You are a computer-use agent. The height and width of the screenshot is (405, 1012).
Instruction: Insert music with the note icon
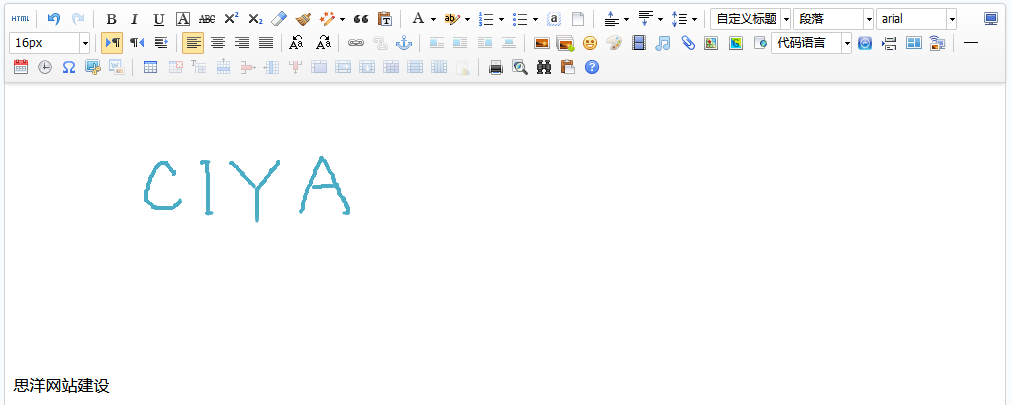pyautogui.click(x=662, y=43)
